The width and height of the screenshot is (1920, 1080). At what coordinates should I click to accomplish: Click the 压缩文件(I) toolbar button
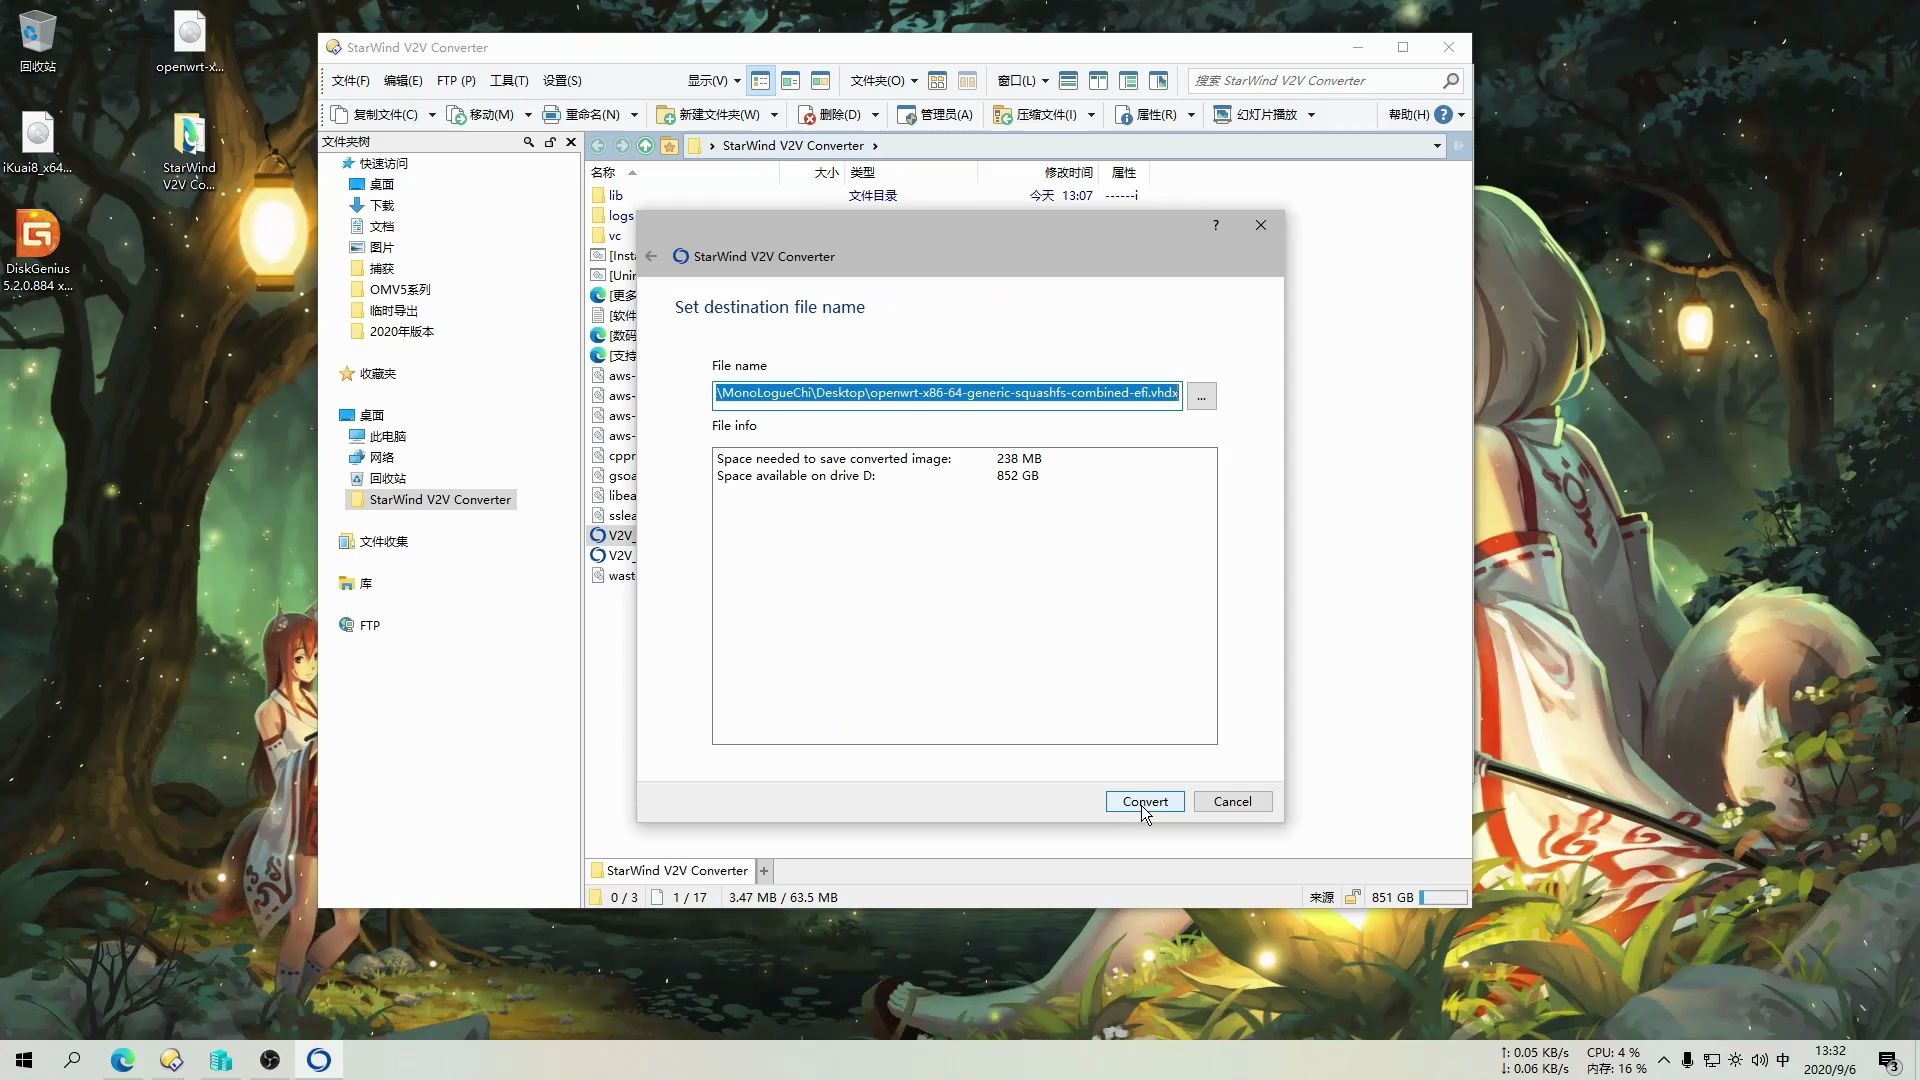tap(1036, 115)
